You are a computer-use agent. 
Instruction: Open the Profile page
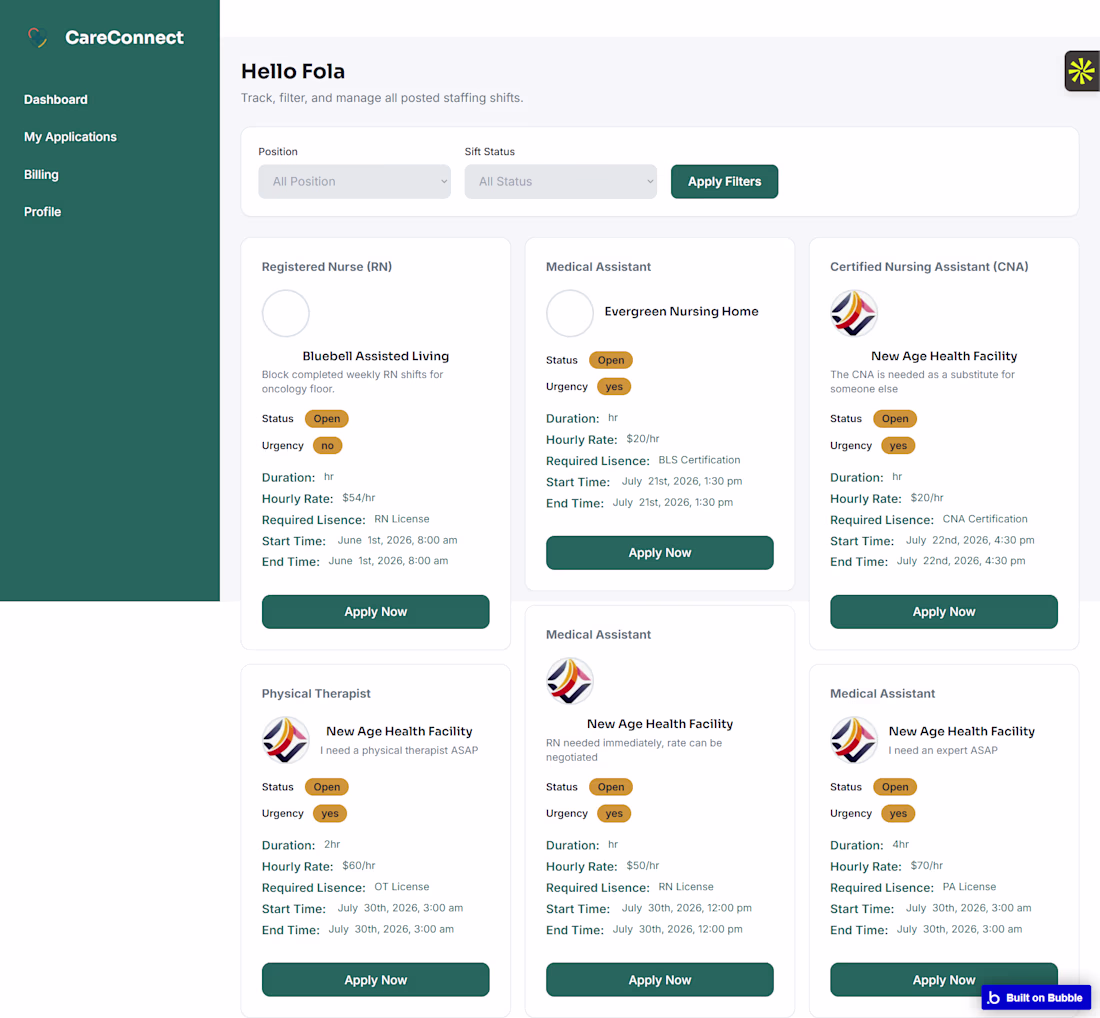click(x=43, y=212)
